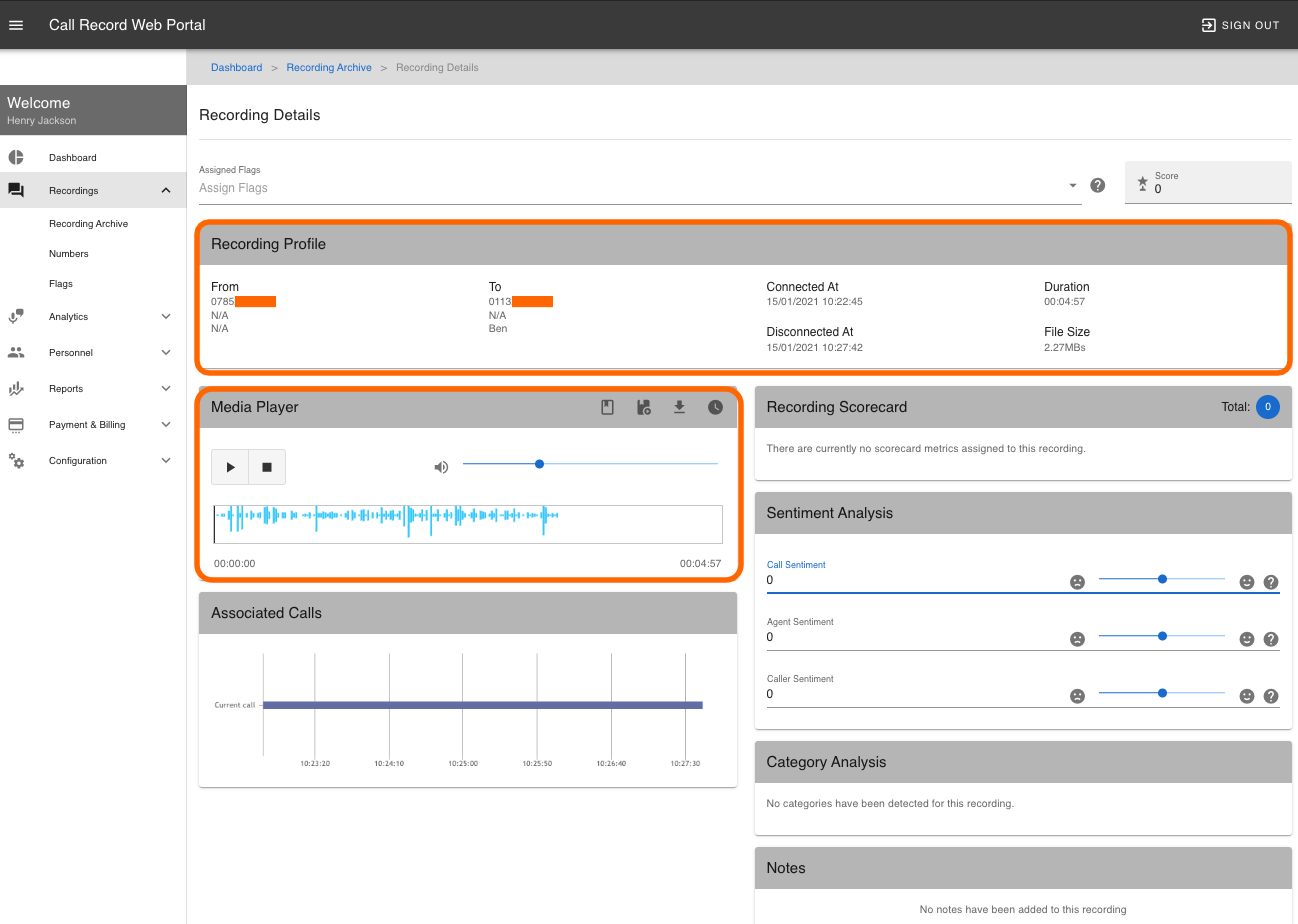
Task: Collapse the Recordings sidebar section
Action: pyautogui.click(x=93, y=190)
